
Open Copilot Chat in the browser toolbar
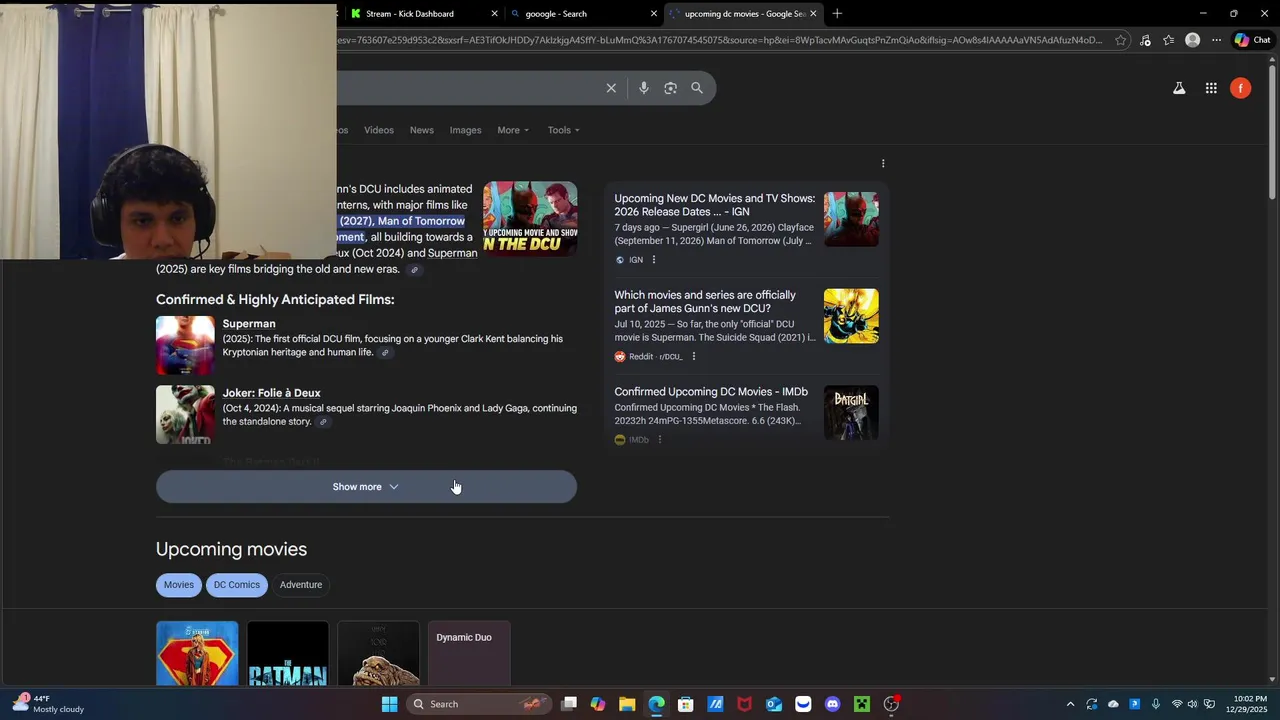(1252, 40)
